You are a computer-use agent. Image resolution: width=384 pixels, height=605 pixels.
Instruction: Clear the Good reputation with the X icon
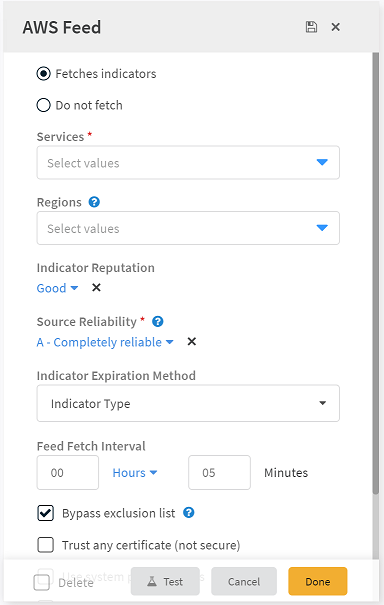click(x=96, y=287)
